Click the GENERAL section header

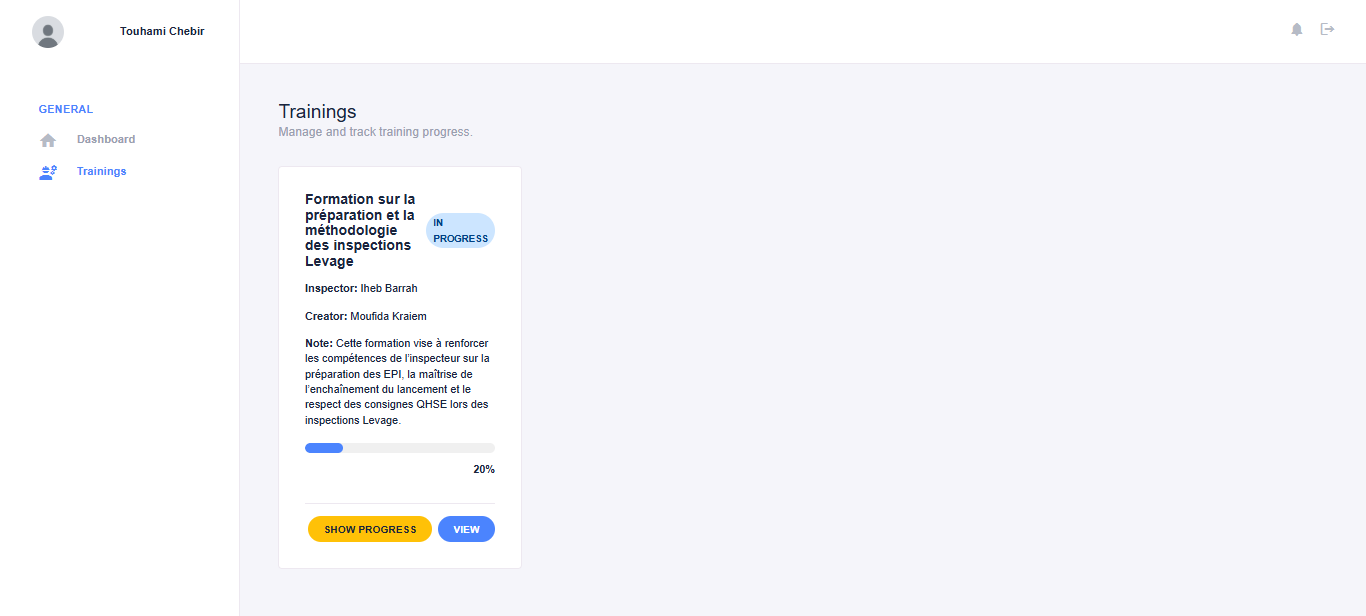coord(66,109)
